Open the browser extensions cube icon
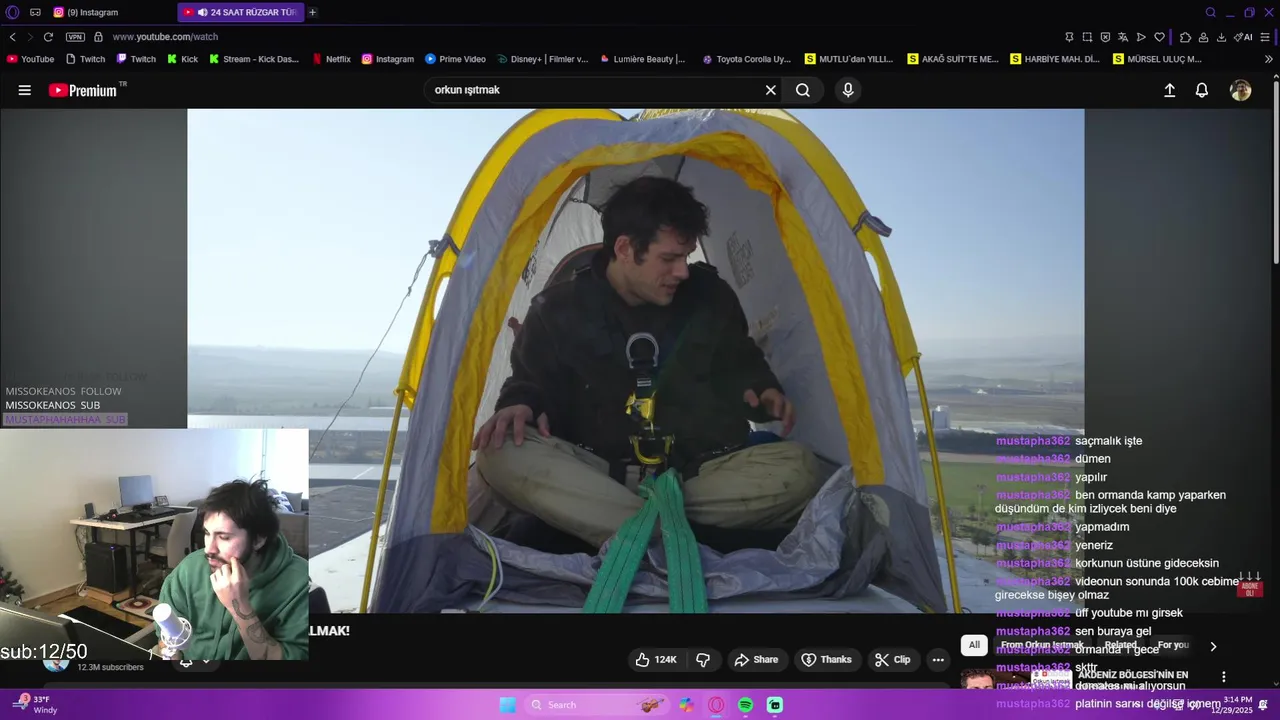 1185,37
